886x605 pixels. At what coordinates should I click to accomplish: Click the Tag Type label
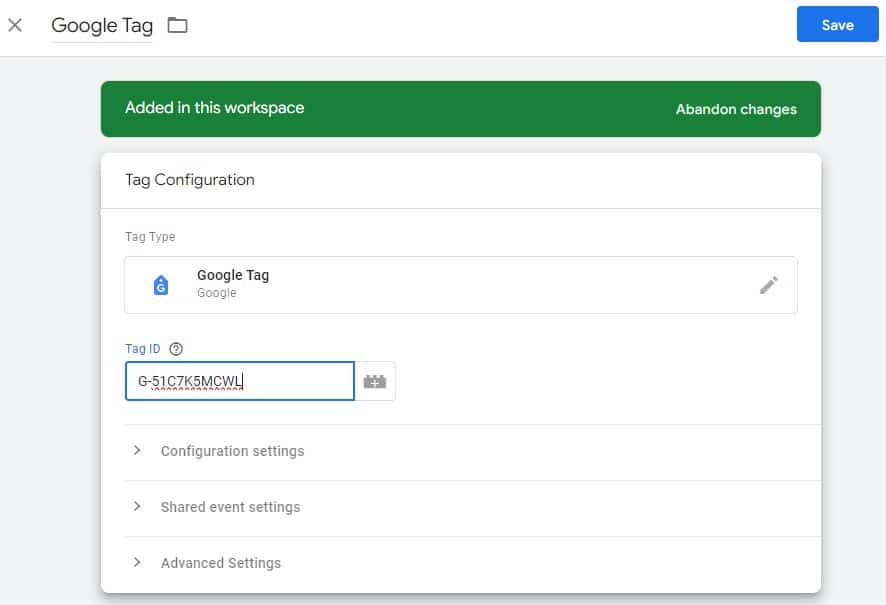coord(150,237)
